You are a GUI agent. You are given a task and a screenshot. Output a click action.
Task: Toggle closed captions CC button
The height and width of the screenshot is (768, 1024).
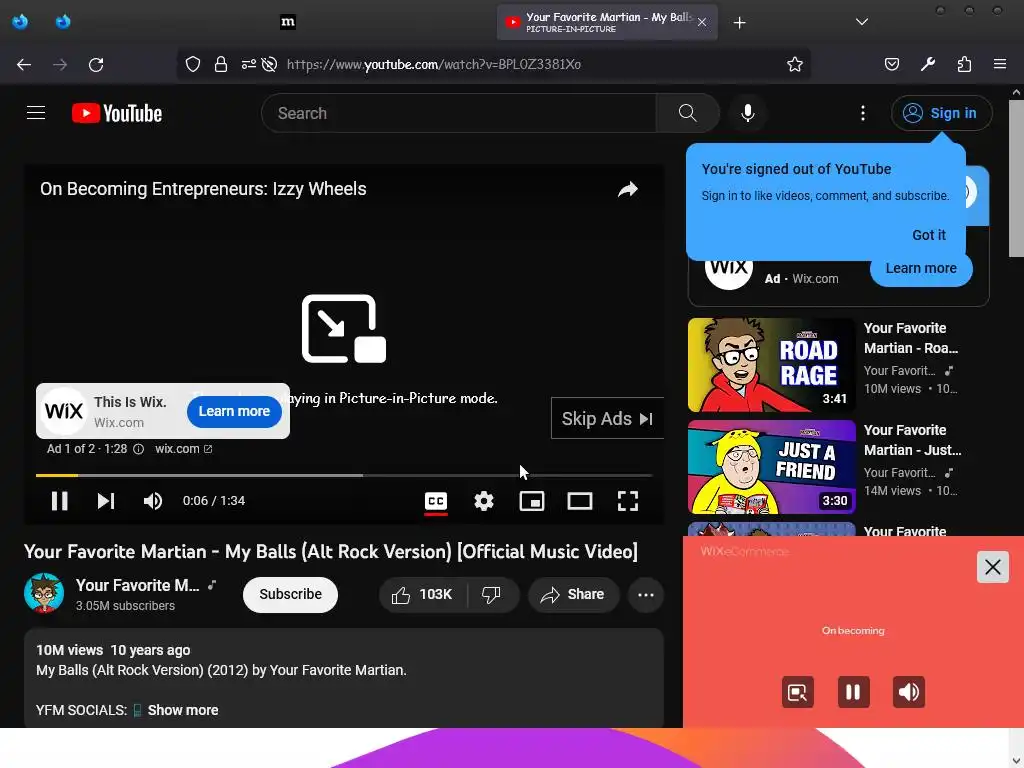436,501
